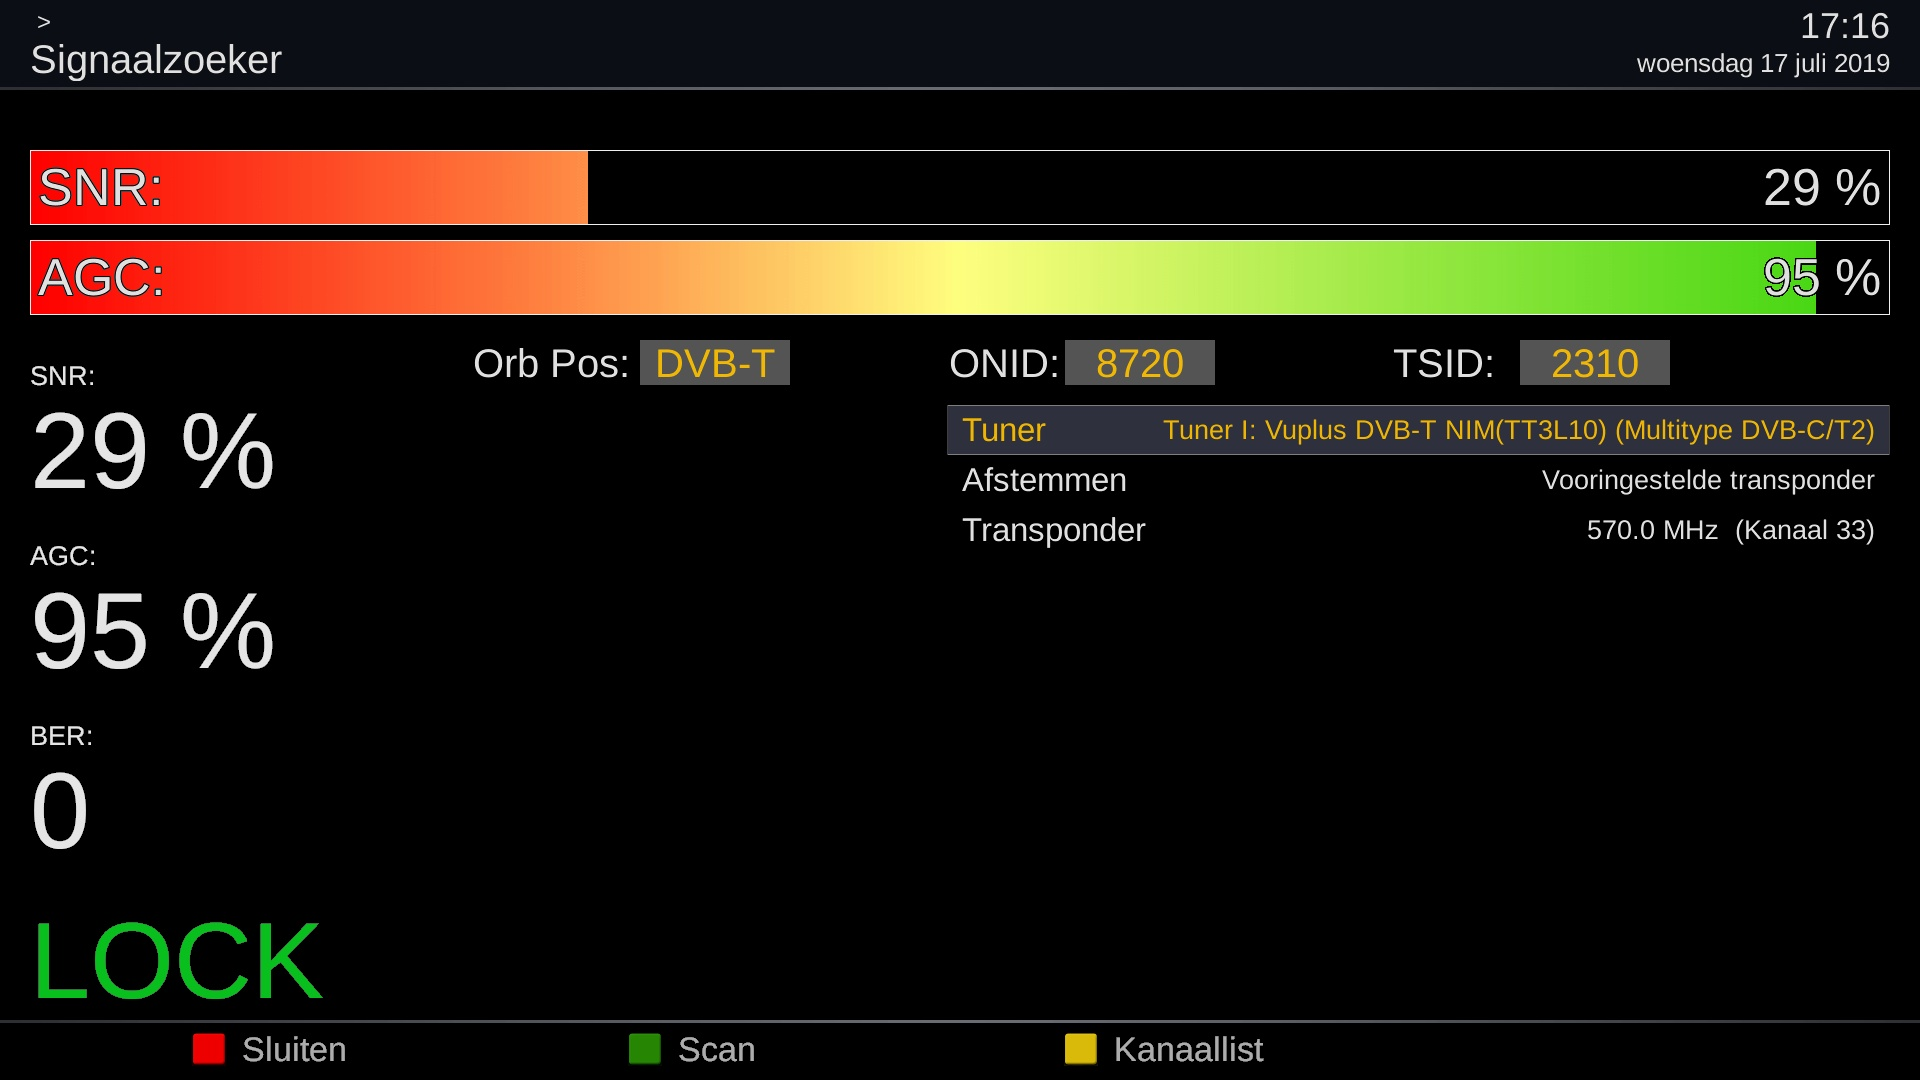The image size is (1920, 1080).
Task: Click the green Scan color button
Action: point(644,1049)
